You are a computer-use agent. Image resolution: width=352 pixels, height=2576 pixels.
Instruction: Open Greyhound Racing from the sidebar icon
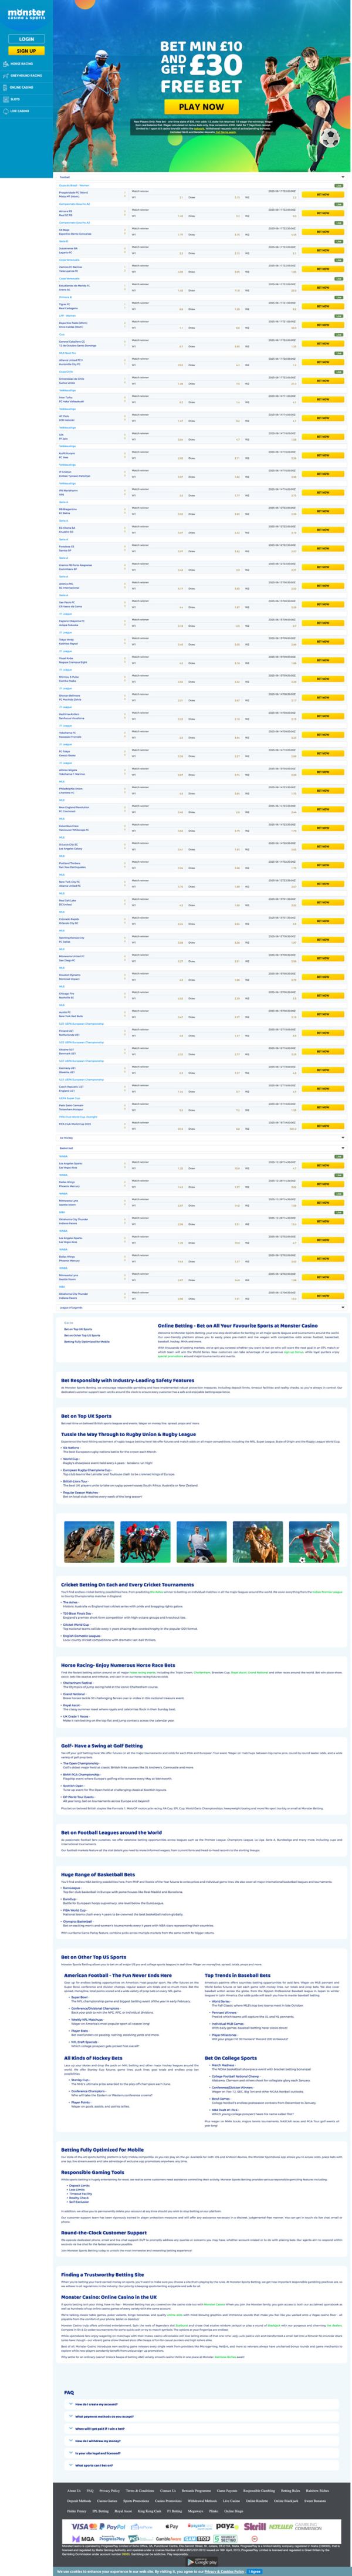(6, 76)
